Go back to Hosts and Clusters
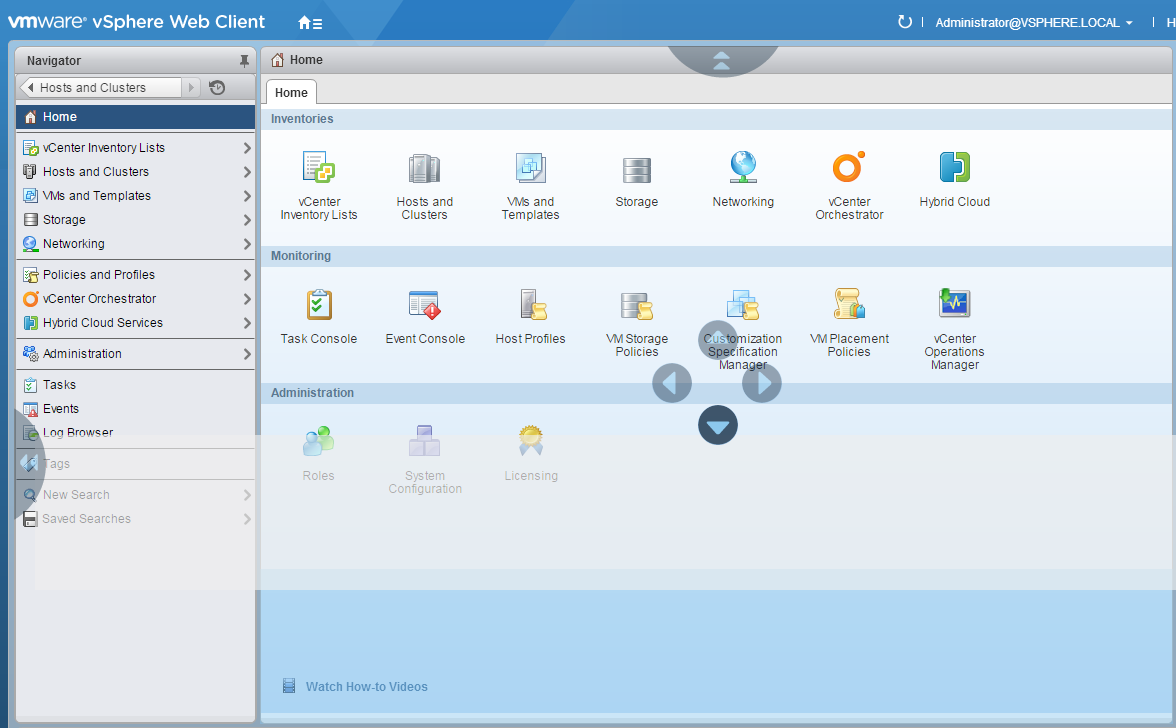The width and height of the screenshot is (1176, 728). pyautogui.click(x=99, y=88)
